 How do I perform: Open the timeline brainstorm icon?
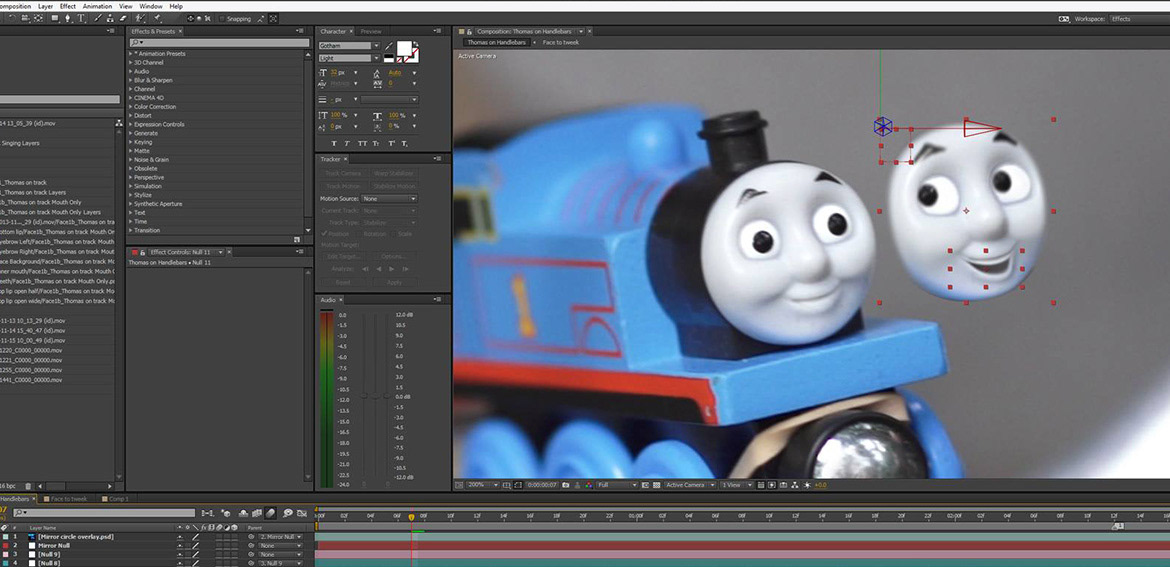(288, 513)
